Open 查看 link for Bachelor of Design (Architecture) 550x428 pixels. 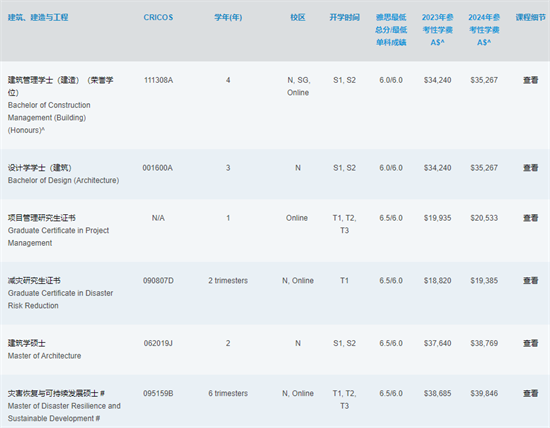click(x=530, y=168)
